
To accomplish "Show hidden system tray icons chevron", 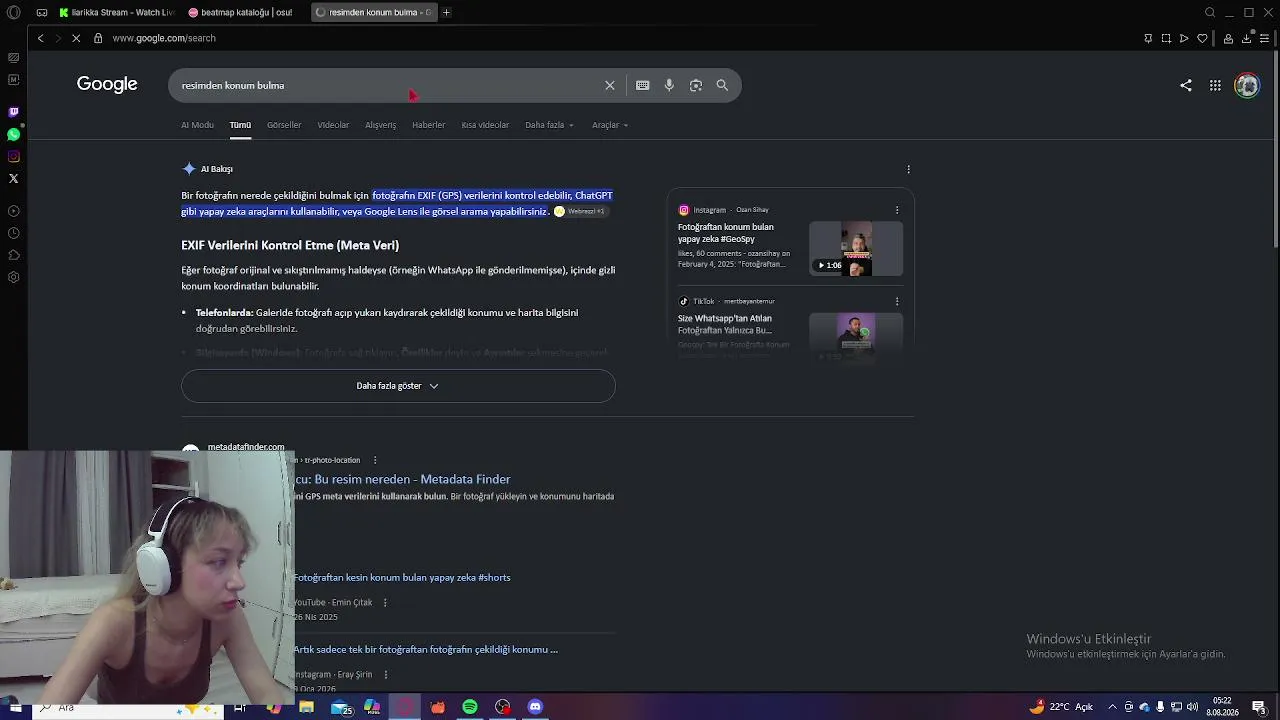I will [1112, 707].
